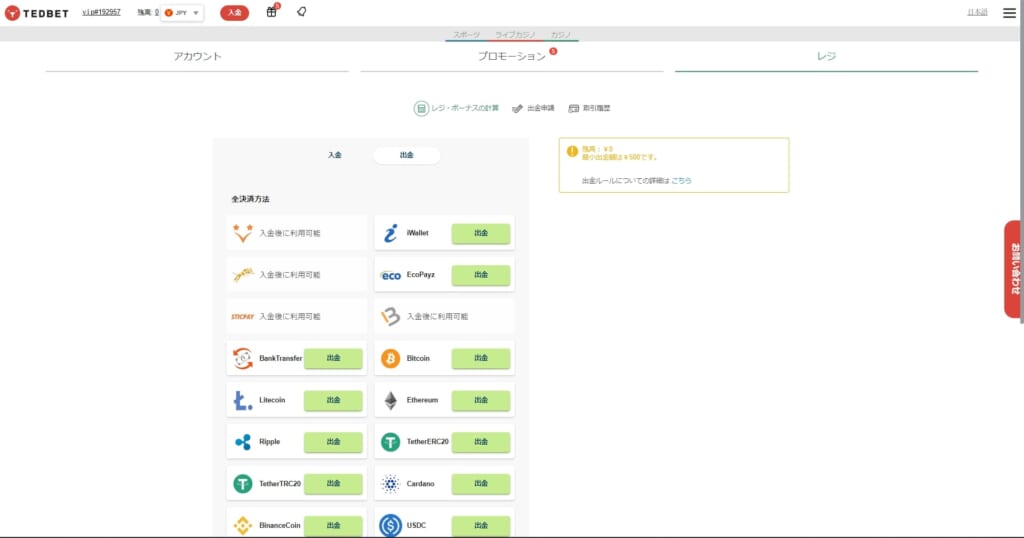Viewport: 1024px width, 538px height.
Task: Select the プロモーション tab
Action: [x=512, y=57]
